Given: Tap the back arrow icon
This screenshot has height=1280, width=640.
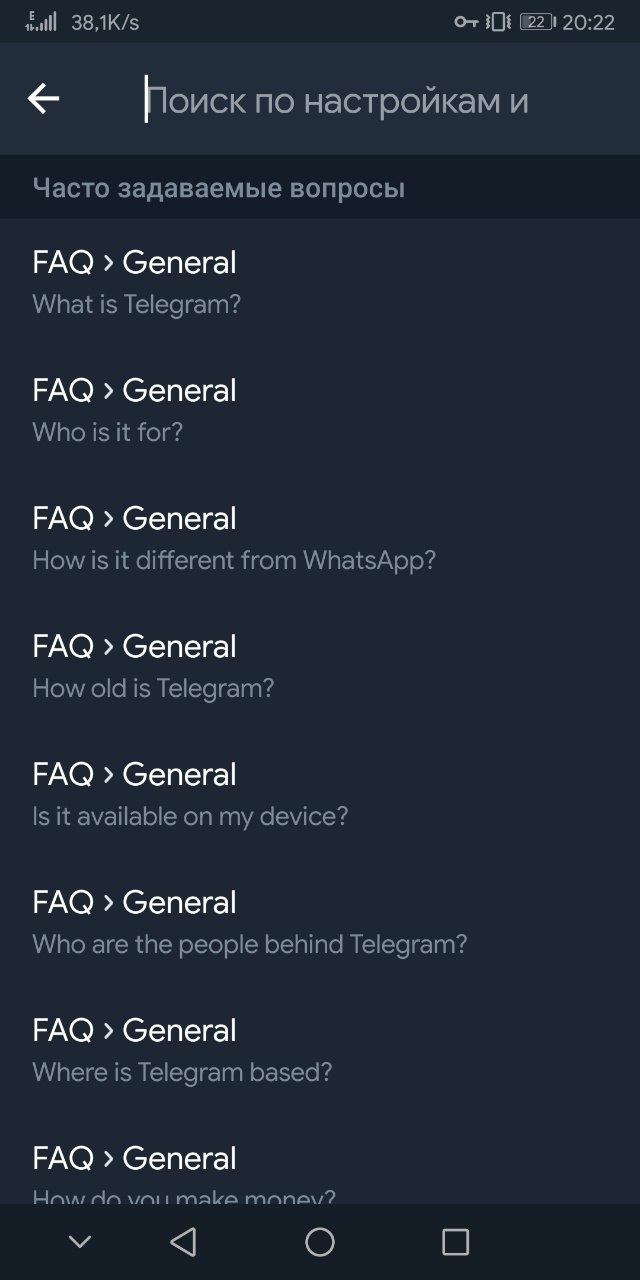Looking at the screenshot, I should point(43,99).
